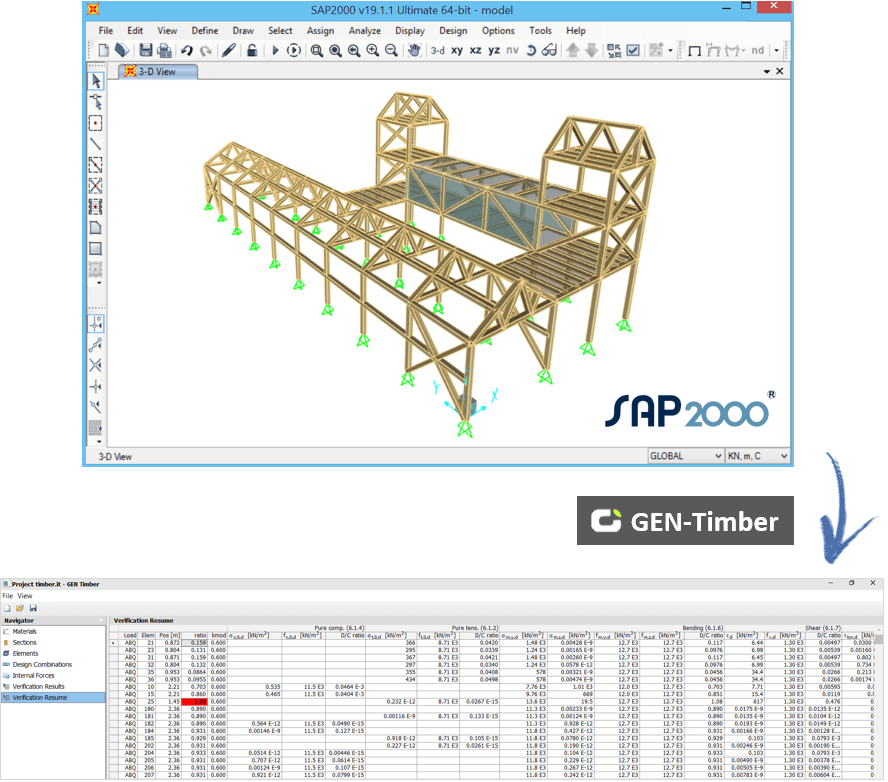Switch to the xy plane view
This screenshot has height=782, width=888.
pos(457,50)
